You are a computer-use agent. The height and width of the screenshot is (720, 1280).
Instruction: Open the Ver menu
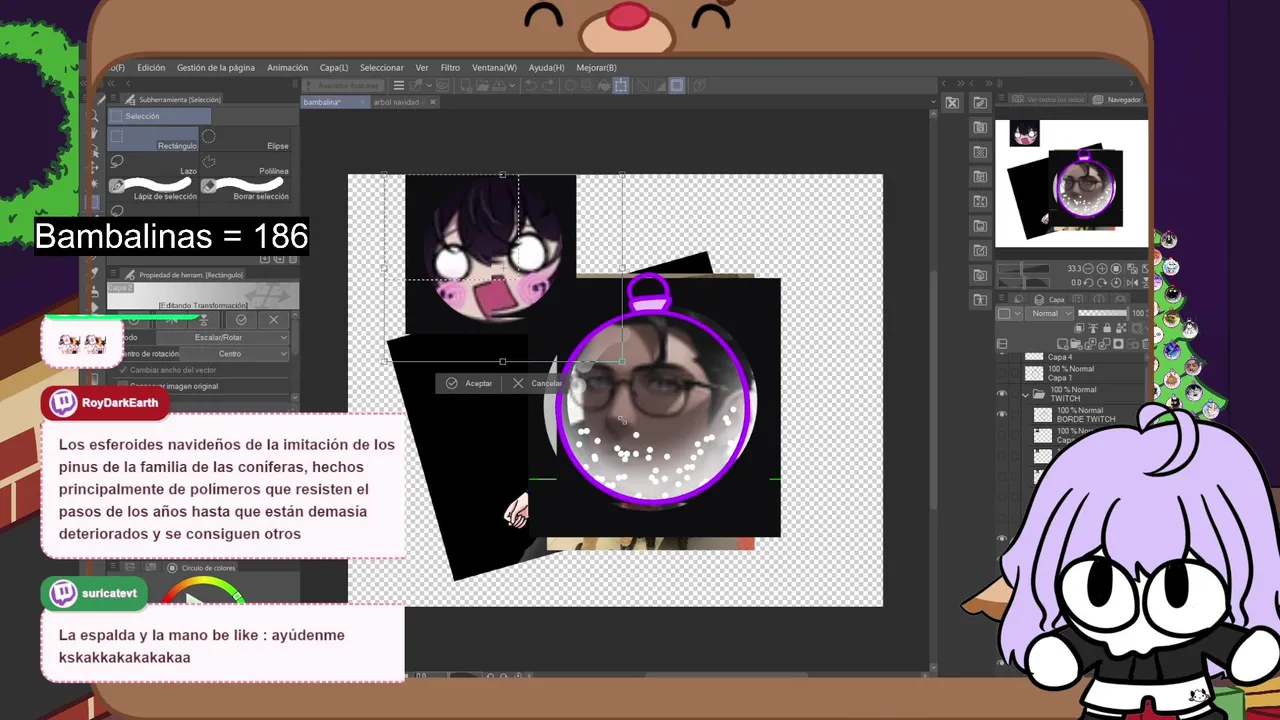[422, 68]
